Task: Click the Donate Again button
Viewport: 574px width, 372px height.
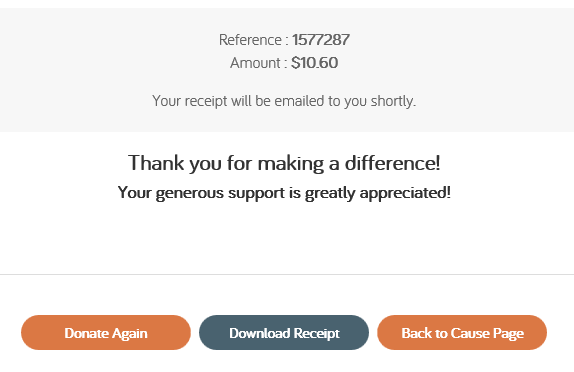Action: coord(106,332)
